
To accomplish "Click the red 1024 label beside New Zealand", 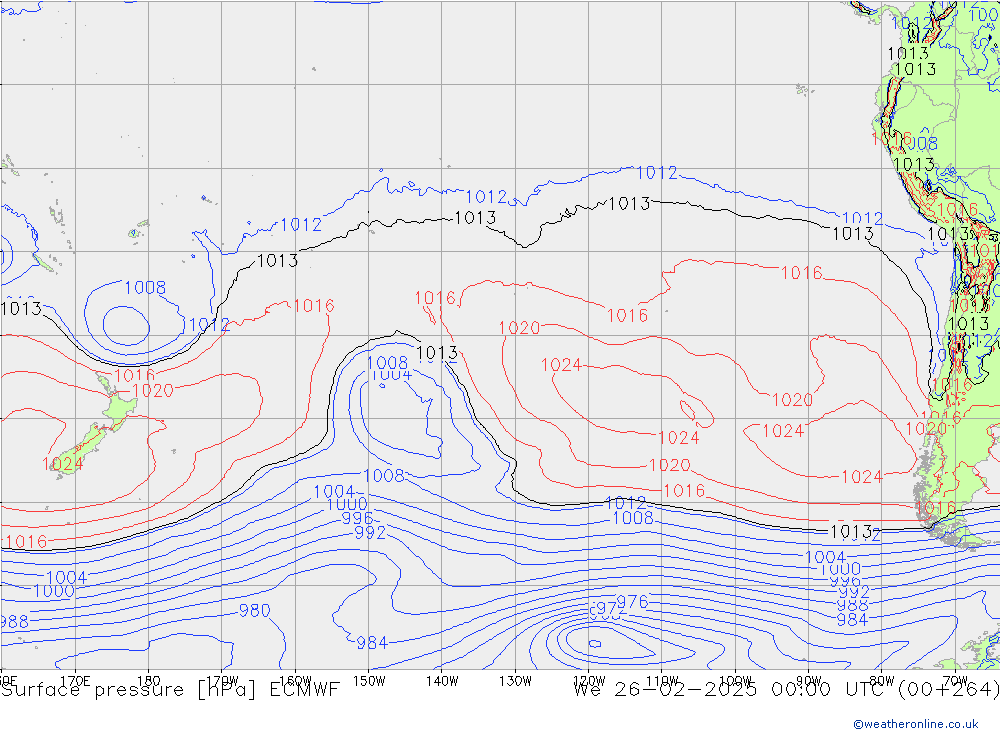I will [x=62, y=464].
